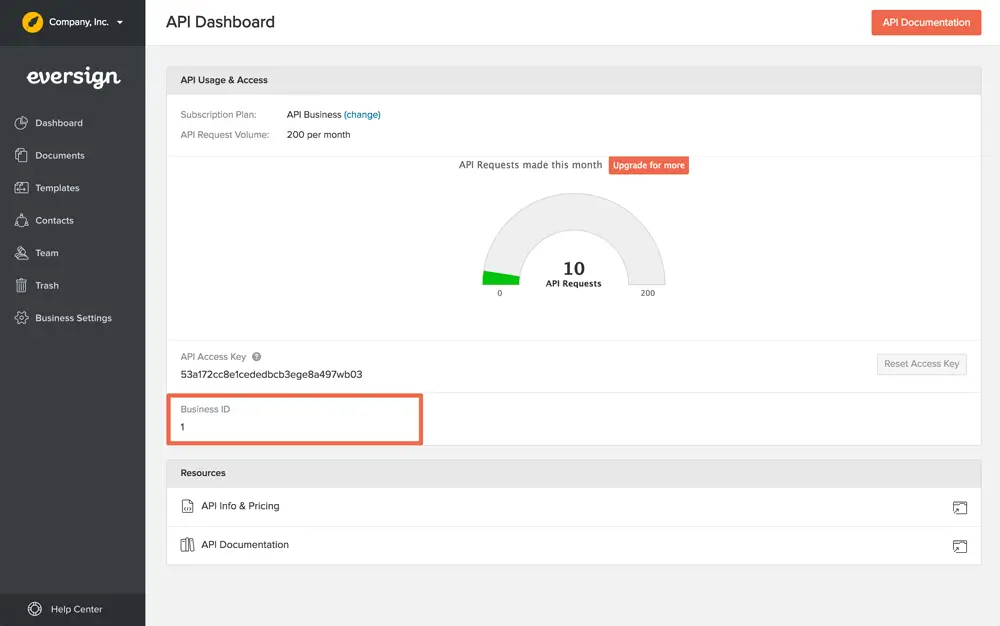The height and width of the screenshot is (626, 1000).
Task: Click the eversign logo
Action: click(73, 77)
